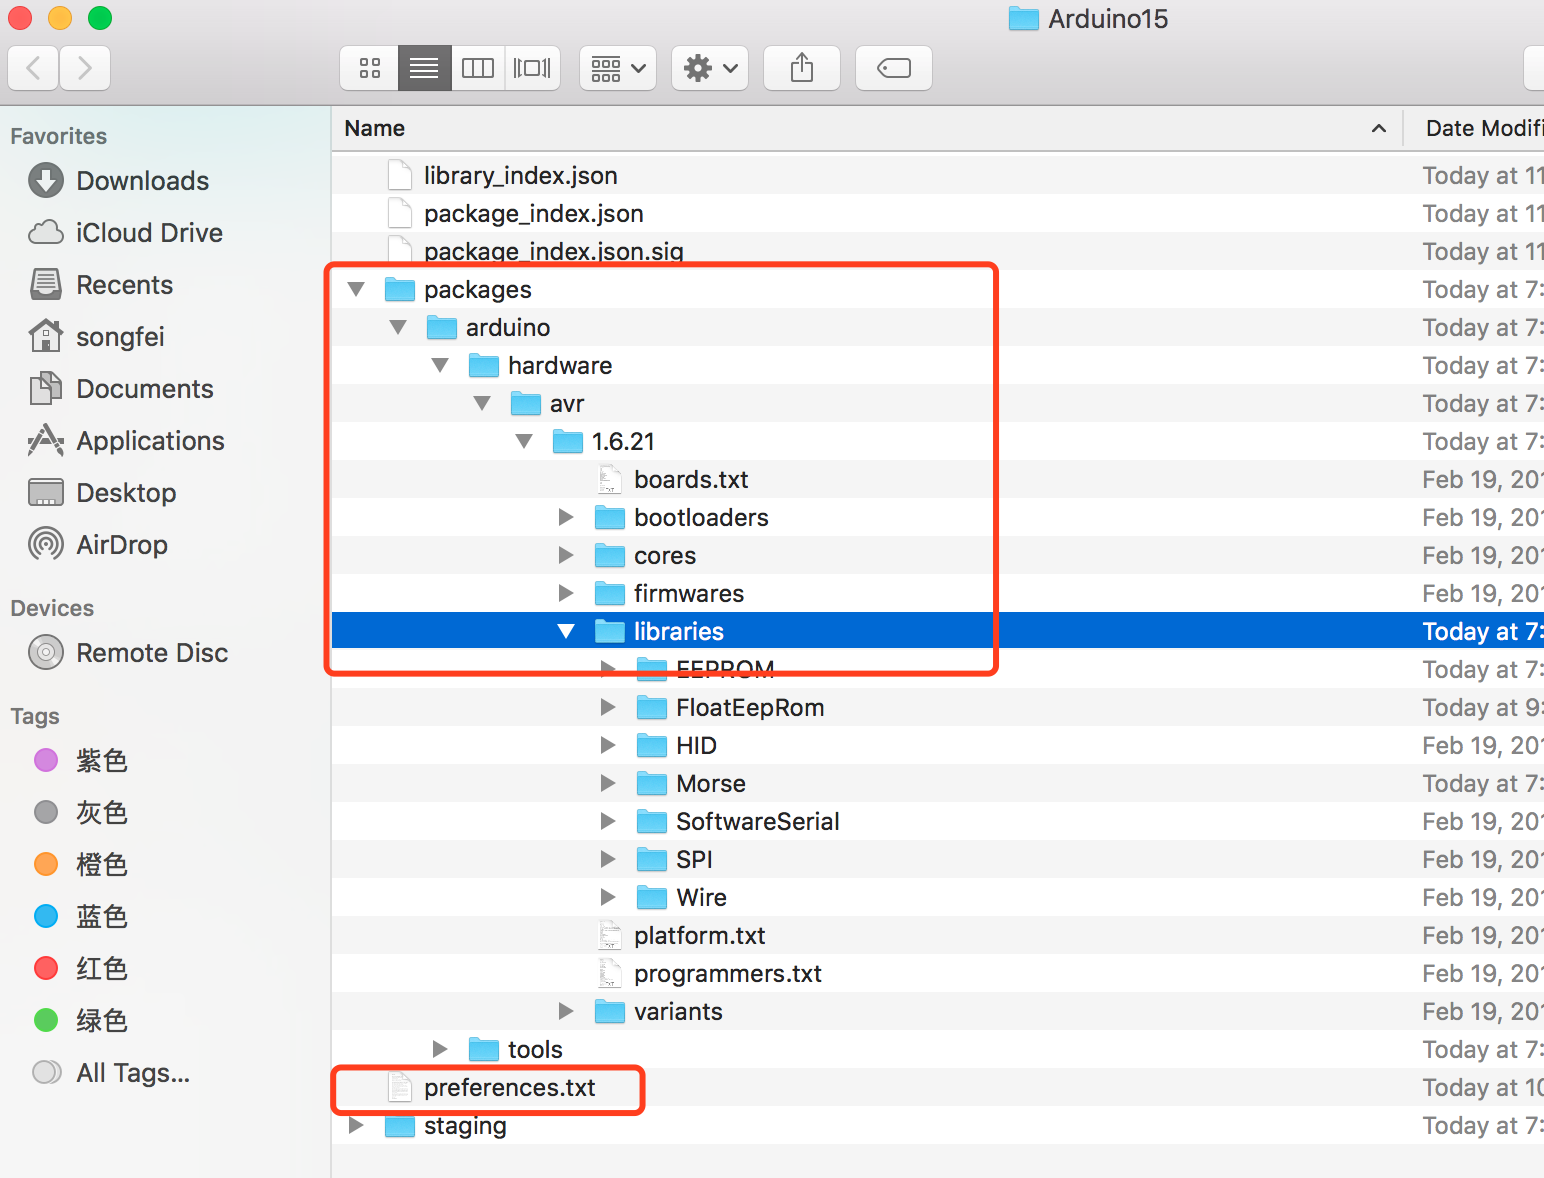Open Recents in the sidebar
The image size is (1544, 1178).
tap(125, 285)
